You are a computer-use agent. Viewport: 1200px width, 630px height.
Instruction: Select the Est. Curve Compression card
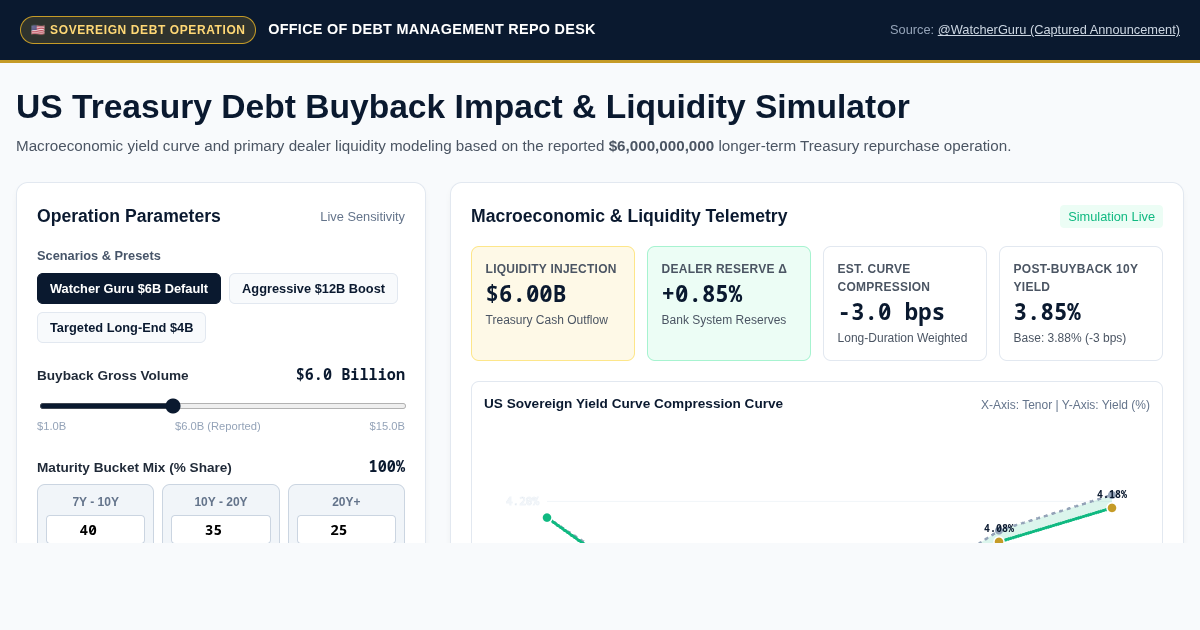905,304
